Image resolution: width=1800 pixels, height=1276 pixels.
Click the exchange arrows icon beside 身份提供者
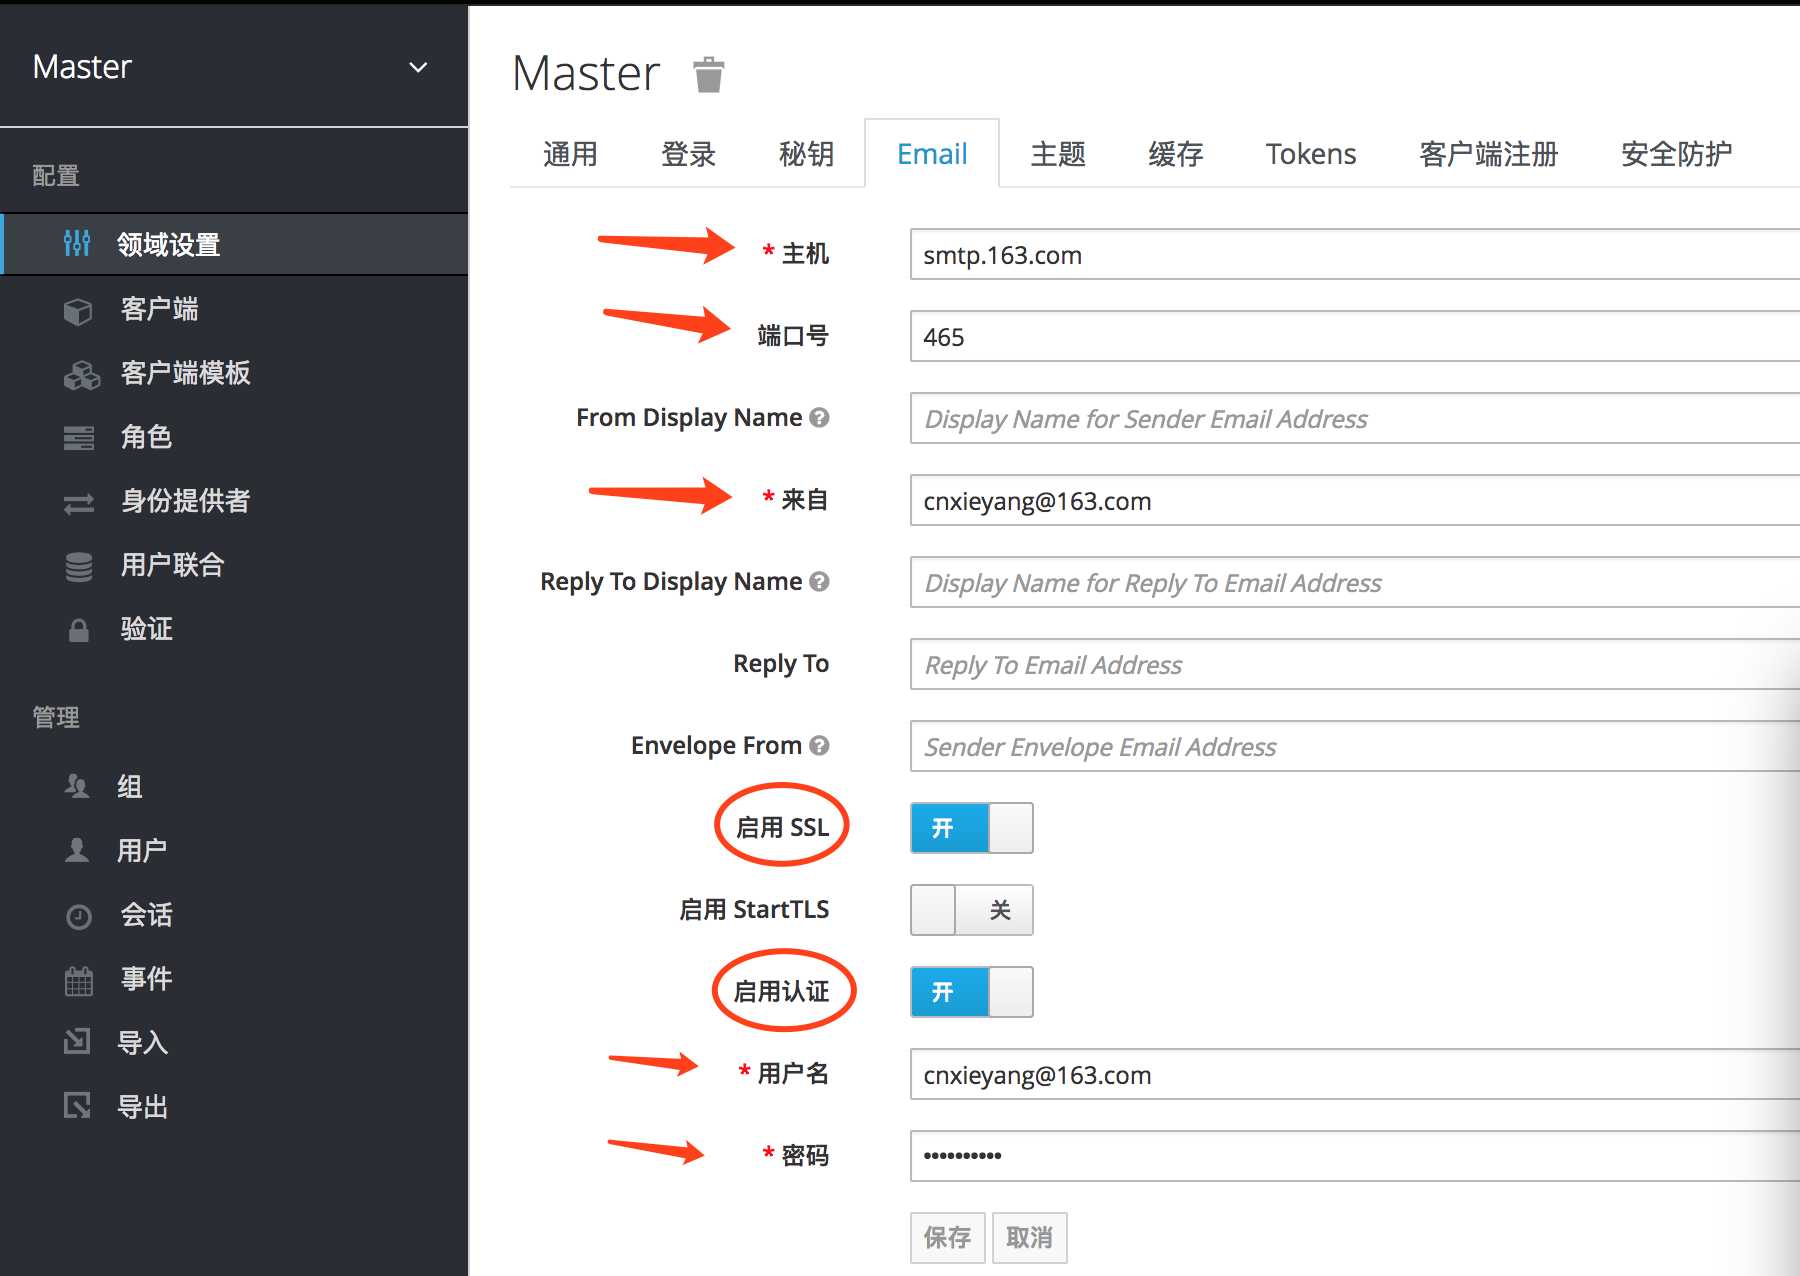tap(79, 503)
